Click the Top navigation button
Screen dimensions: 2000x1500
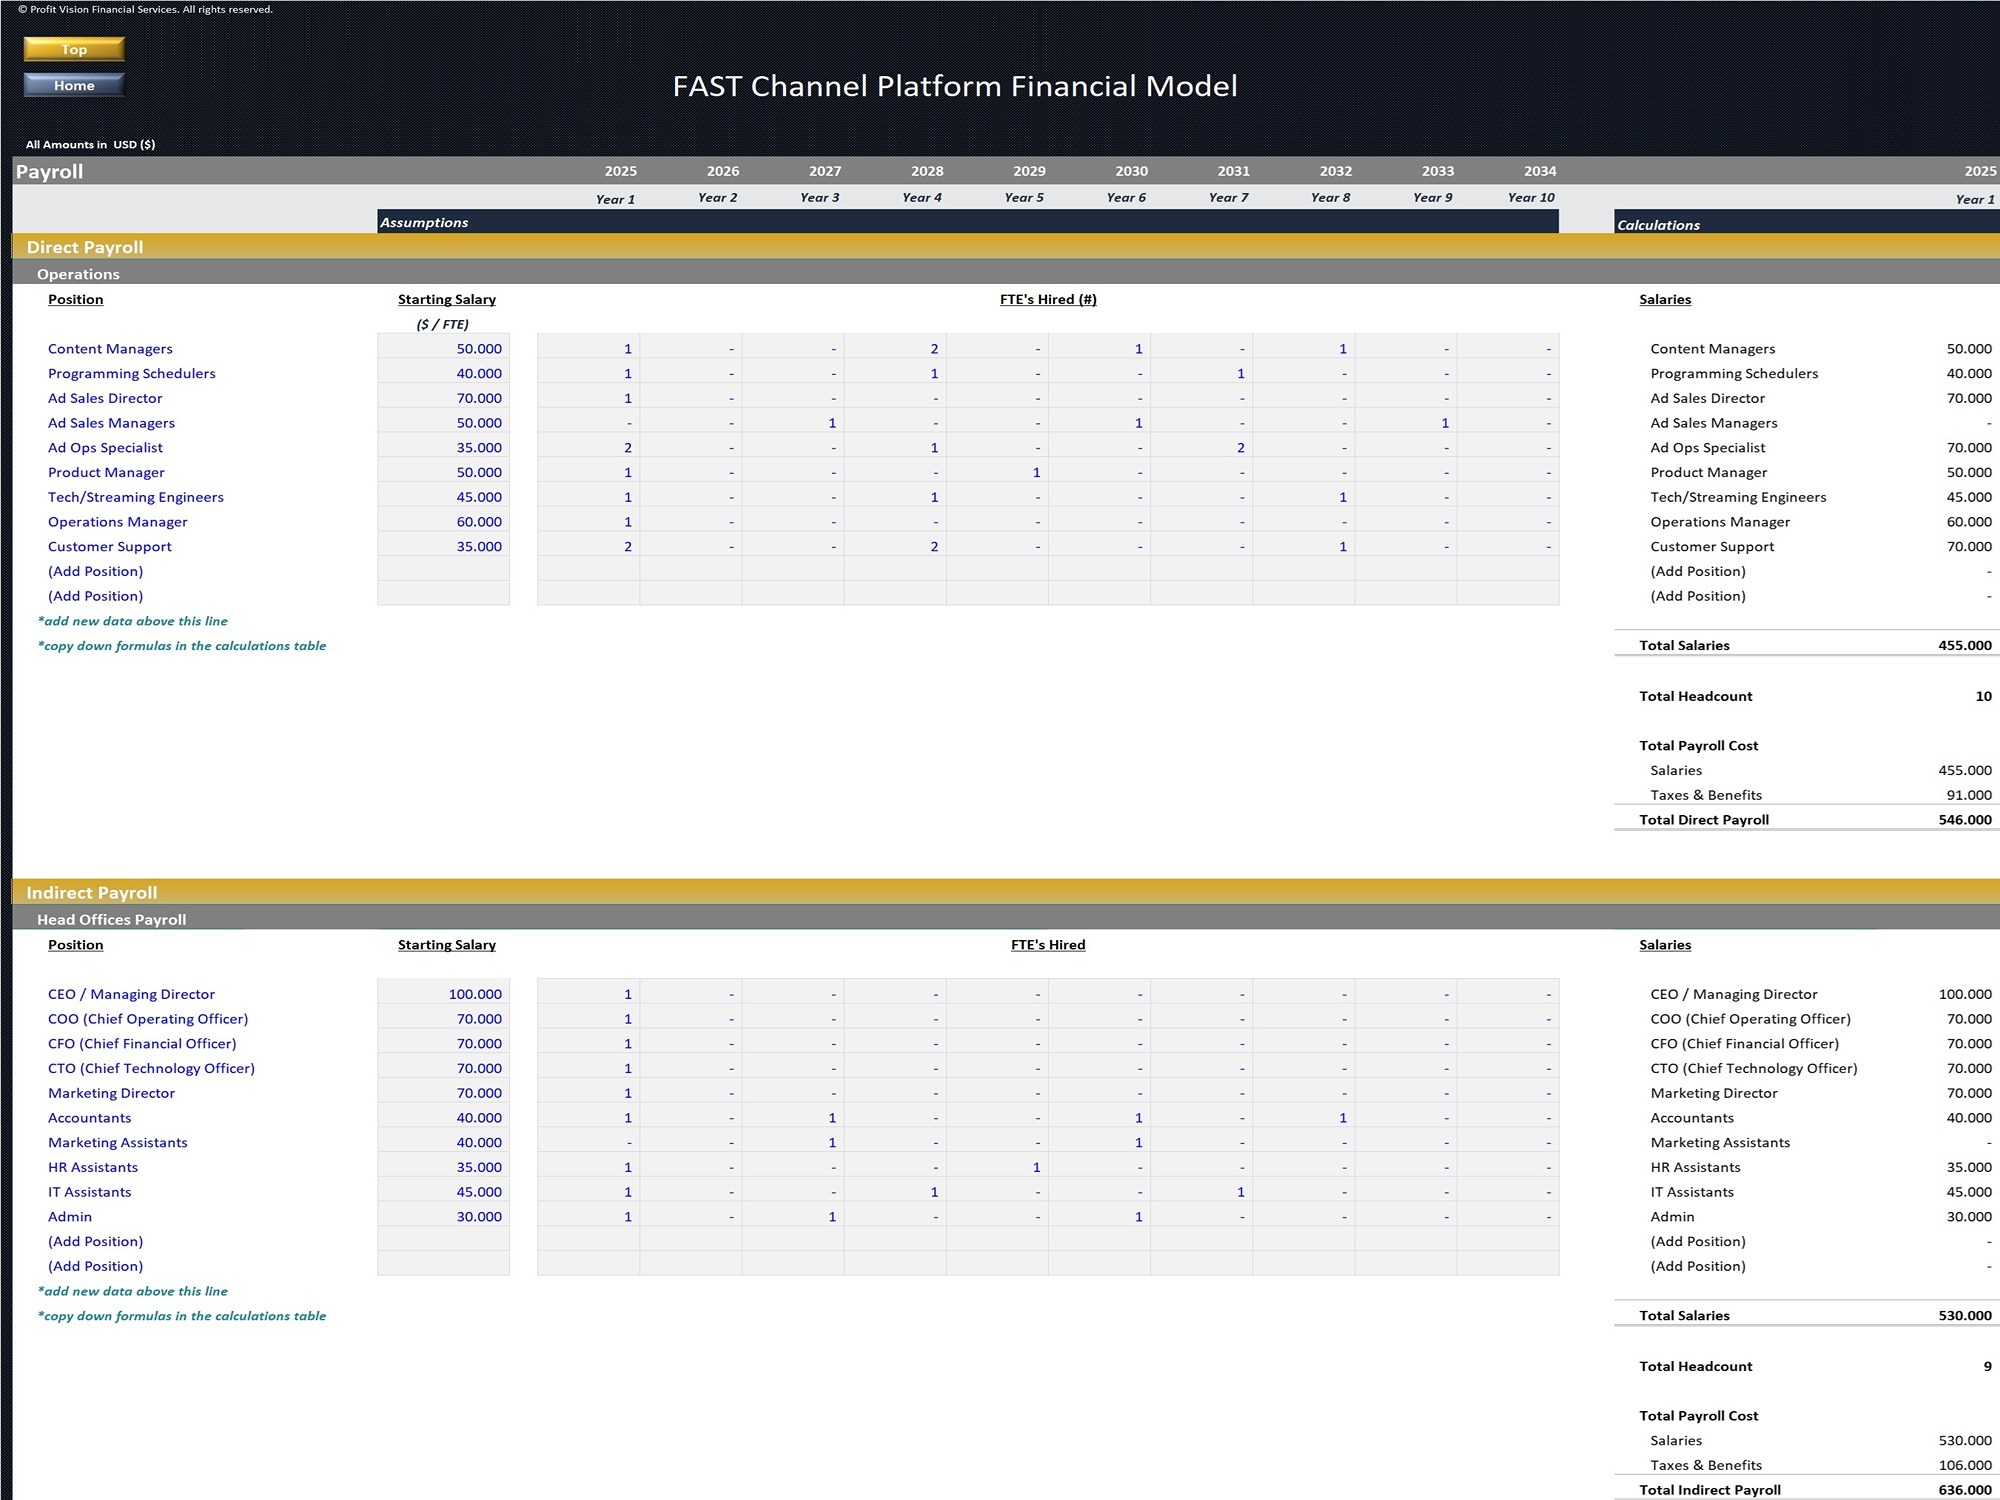point(73,48)
